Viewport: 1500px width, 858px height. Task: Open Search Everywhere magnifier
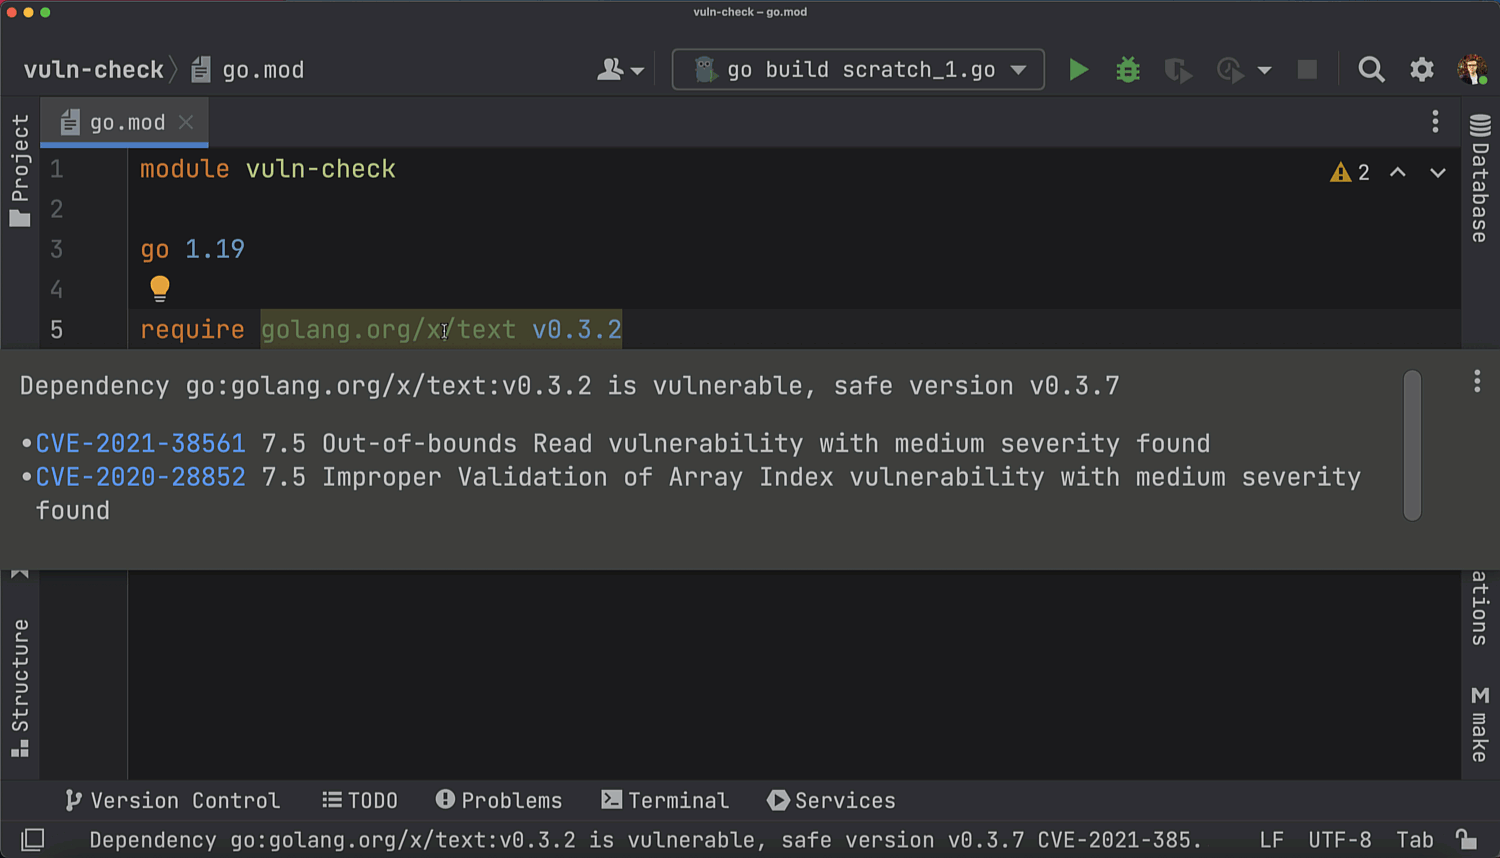click(1371, 70)
